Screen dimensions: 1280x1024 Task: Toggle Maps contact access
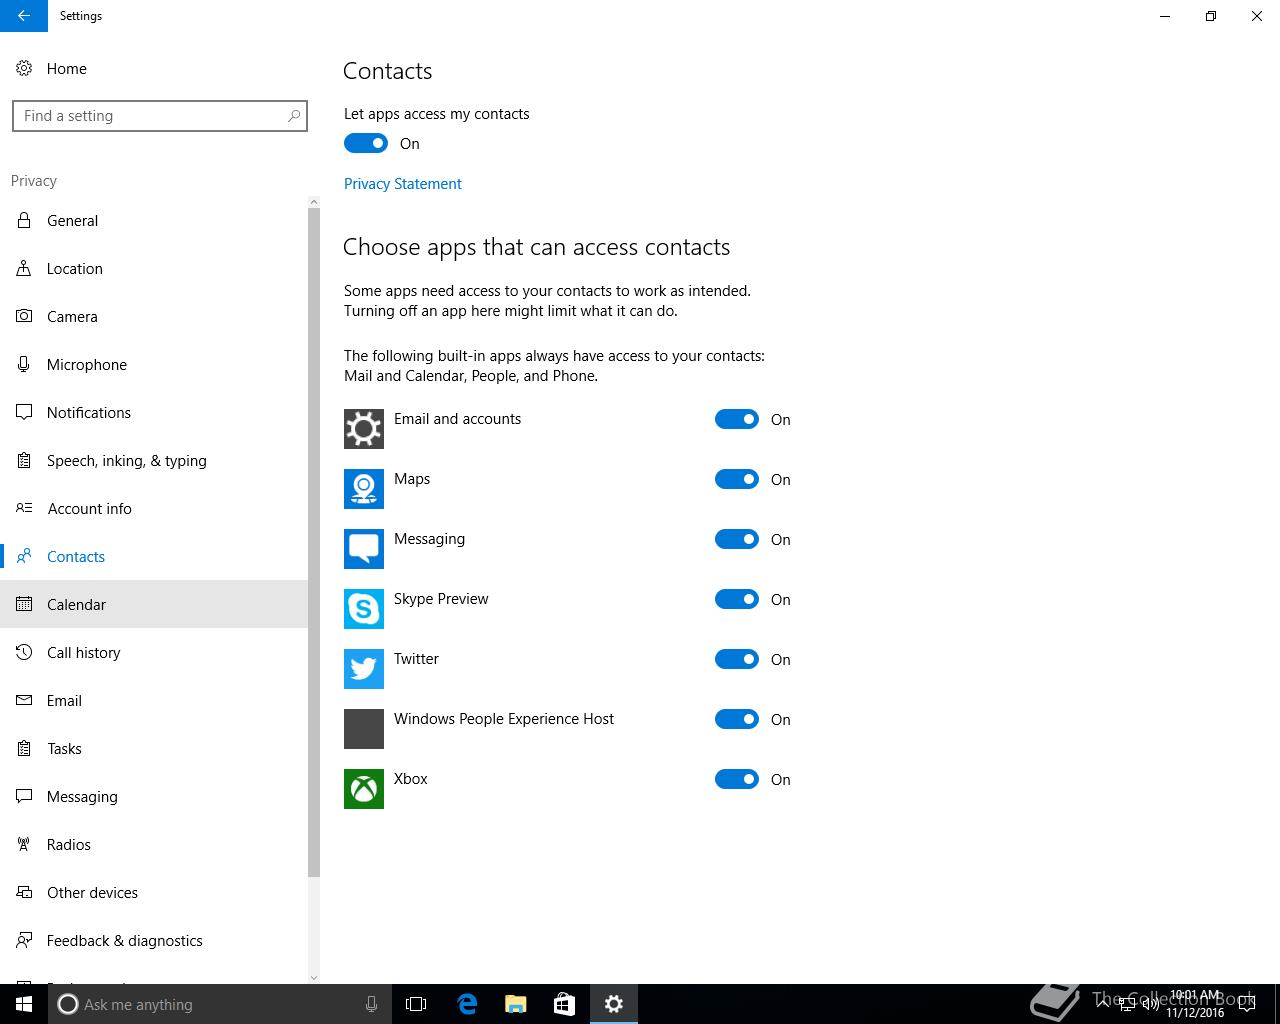click(x=737, y=479)
